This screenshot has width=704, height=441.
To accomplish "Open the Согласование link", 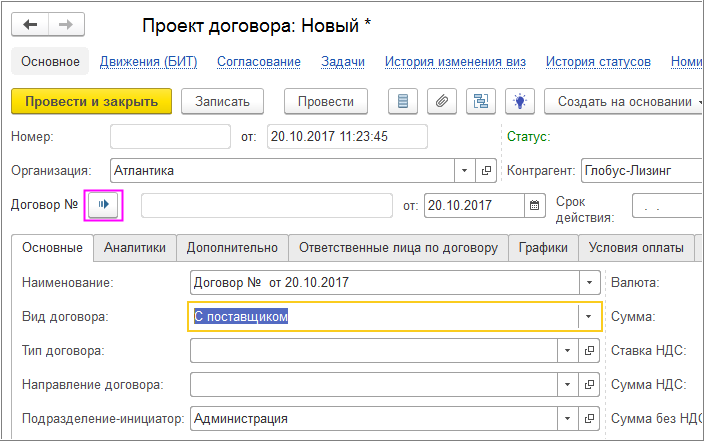I will [x=258, y=62].
